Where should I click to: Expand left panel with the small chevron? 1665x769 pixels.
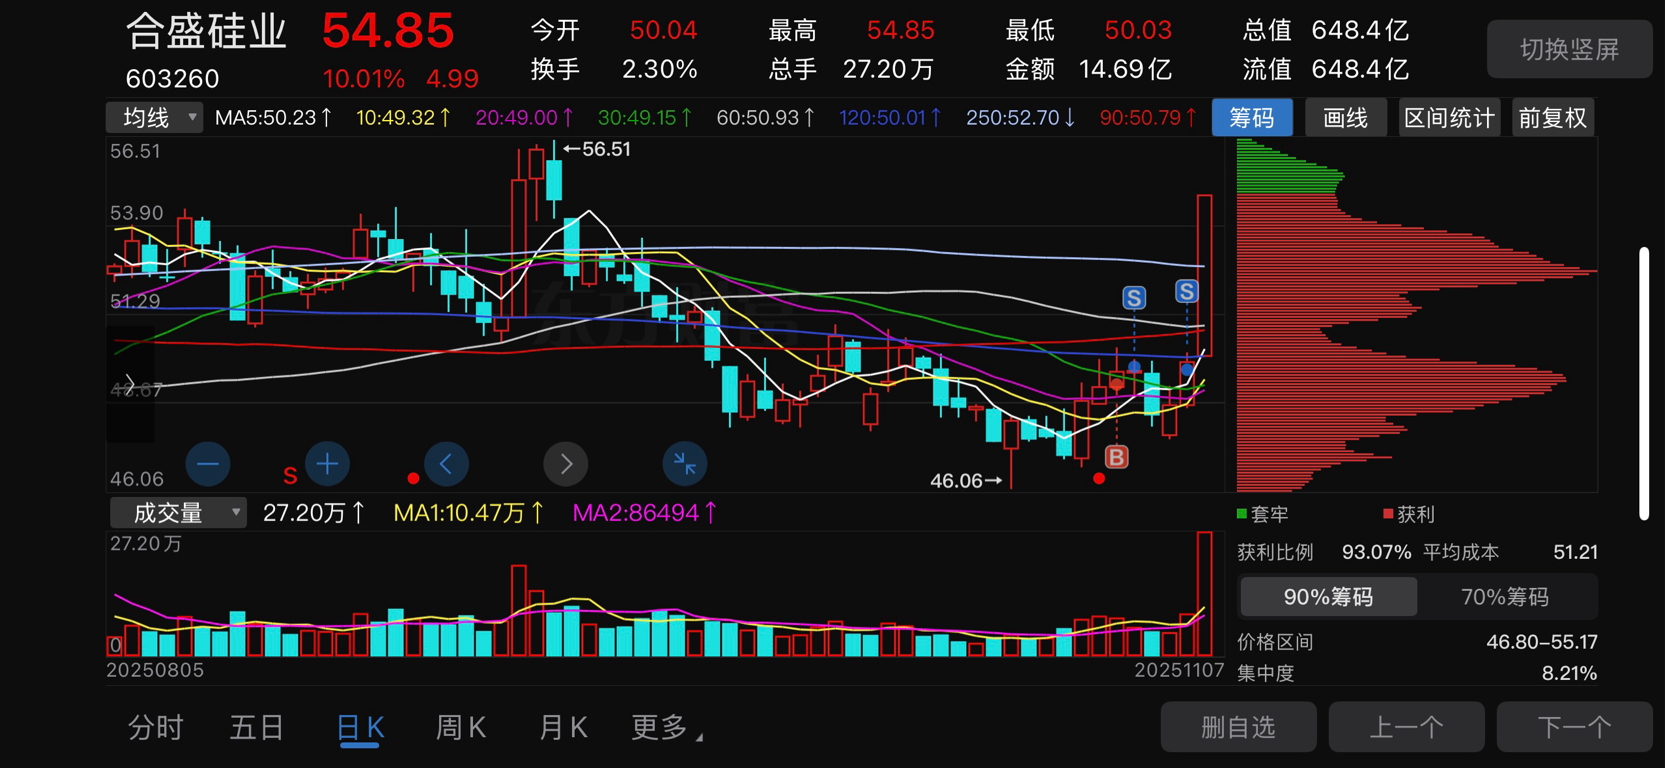(x=129, y=384)
